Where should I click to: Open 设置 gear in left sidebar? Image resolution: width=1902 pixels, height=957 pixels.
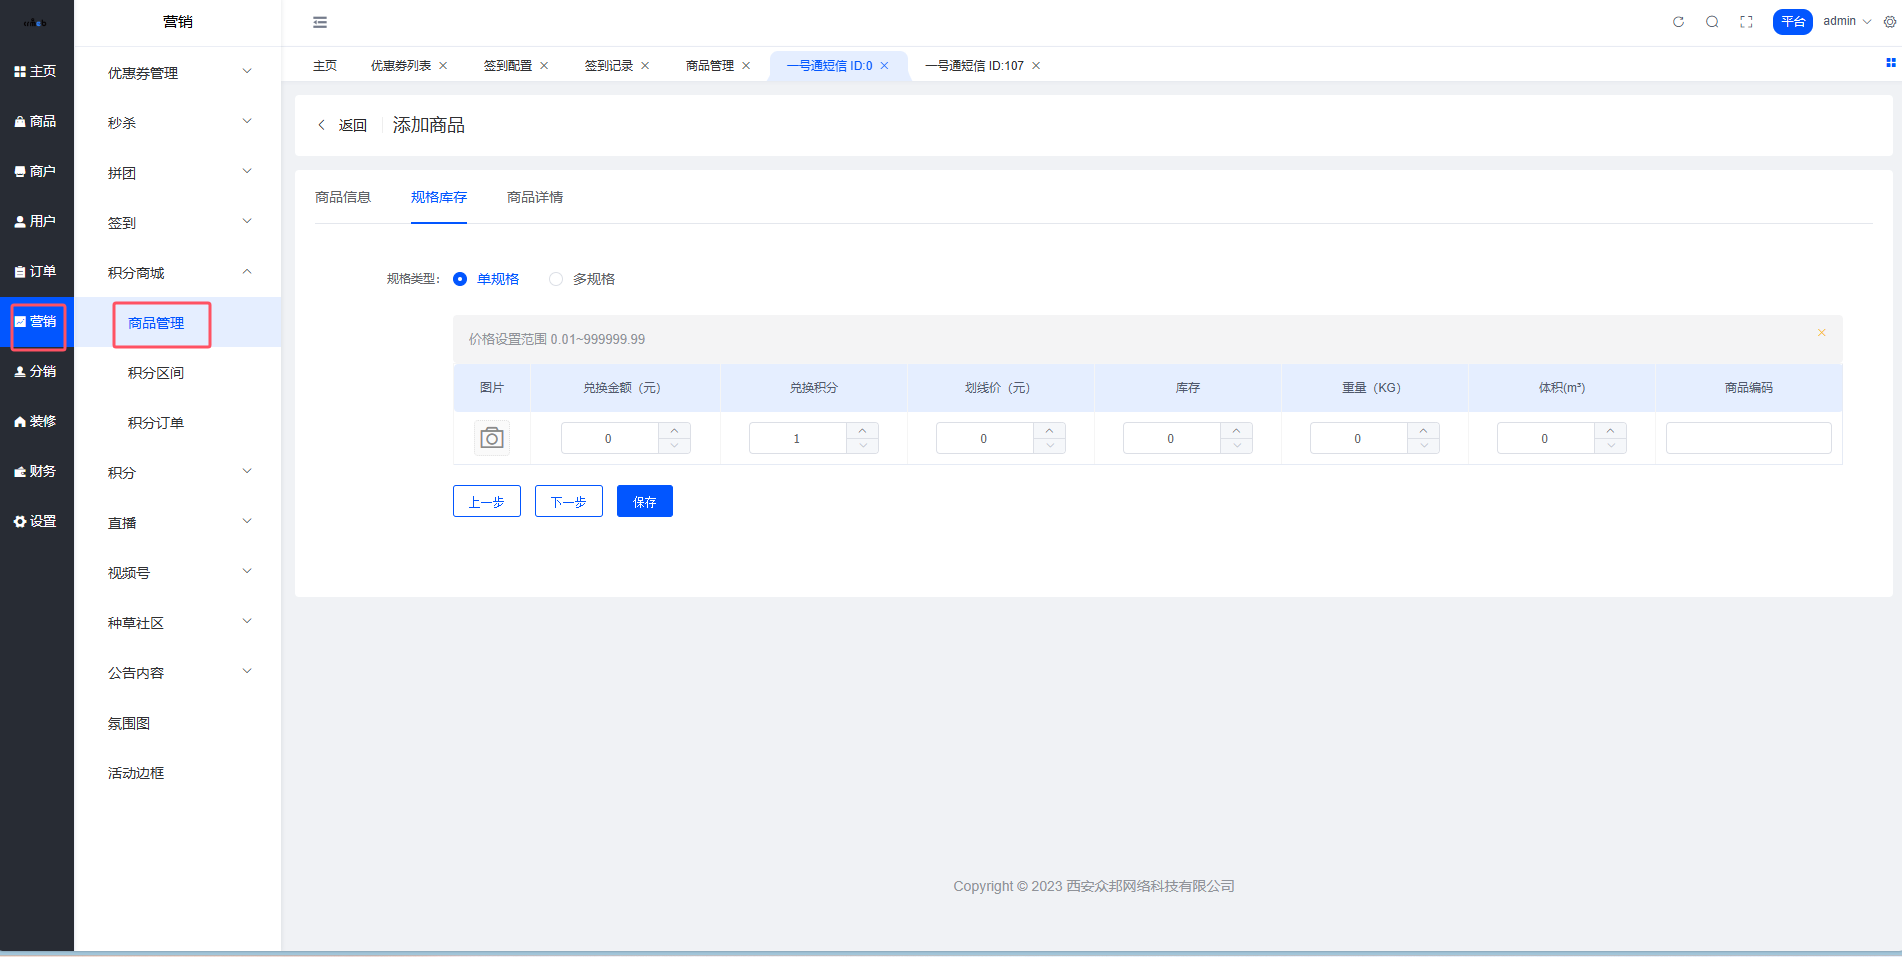coord(36,521)
